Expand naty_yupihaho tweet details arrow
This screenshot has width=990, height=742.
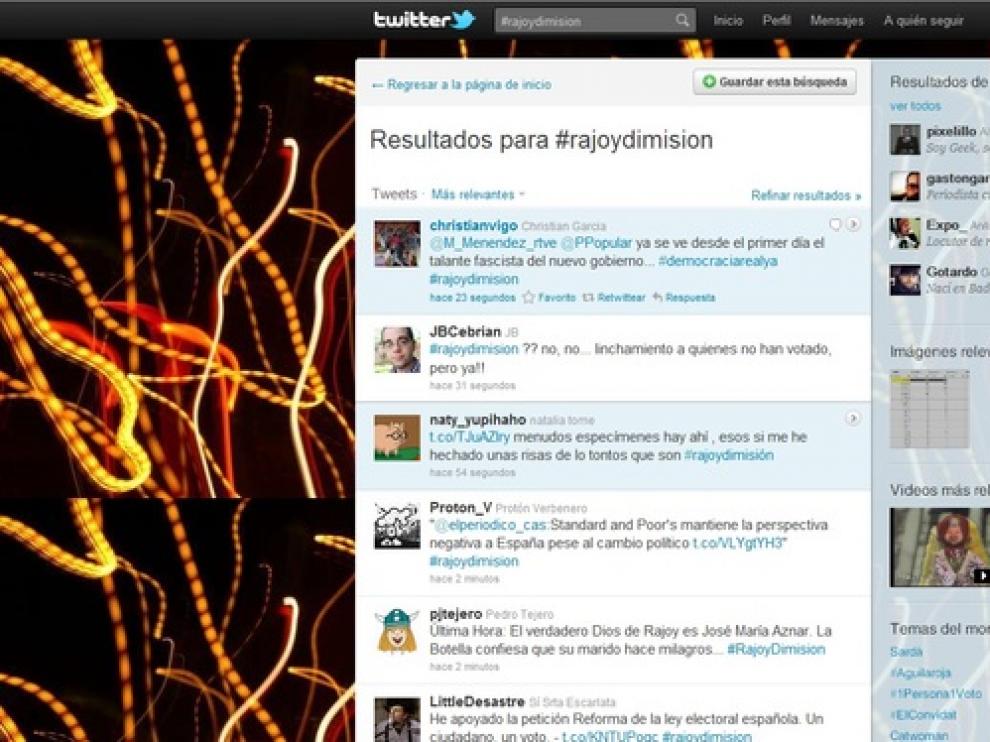pos(853,418)
